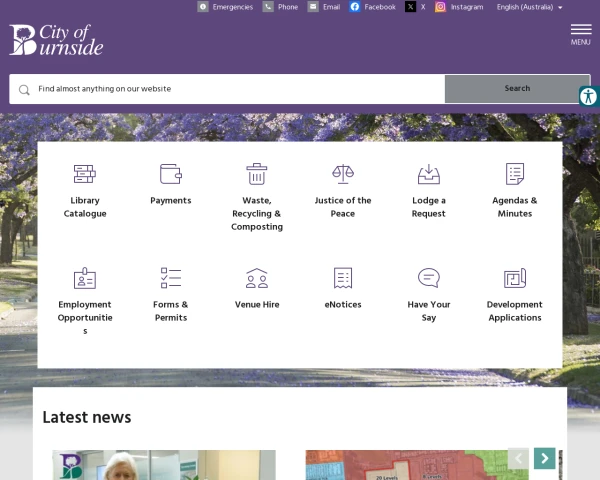Open the hamburger MENU button

tap(581, 34)
